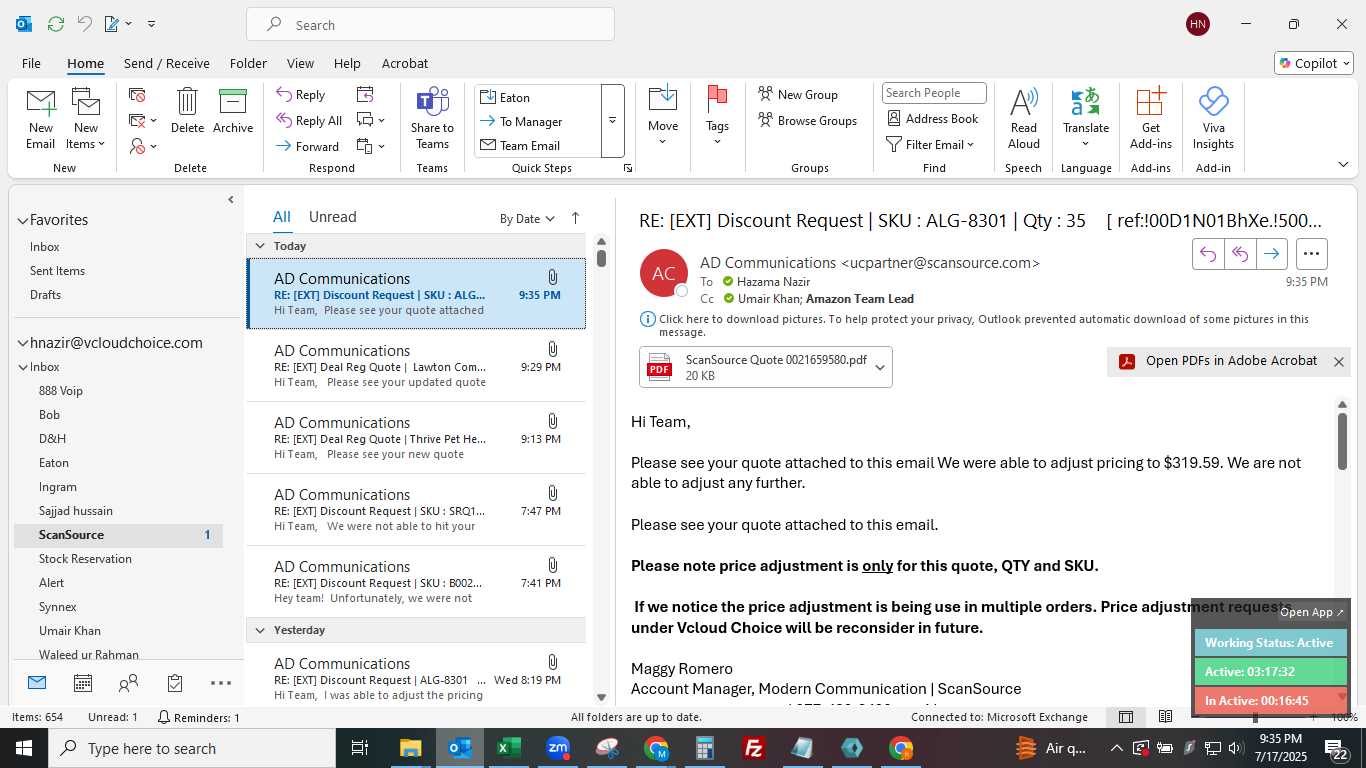
Task: Switch to People view in navigation bar
Action: (x=129, y=683)
